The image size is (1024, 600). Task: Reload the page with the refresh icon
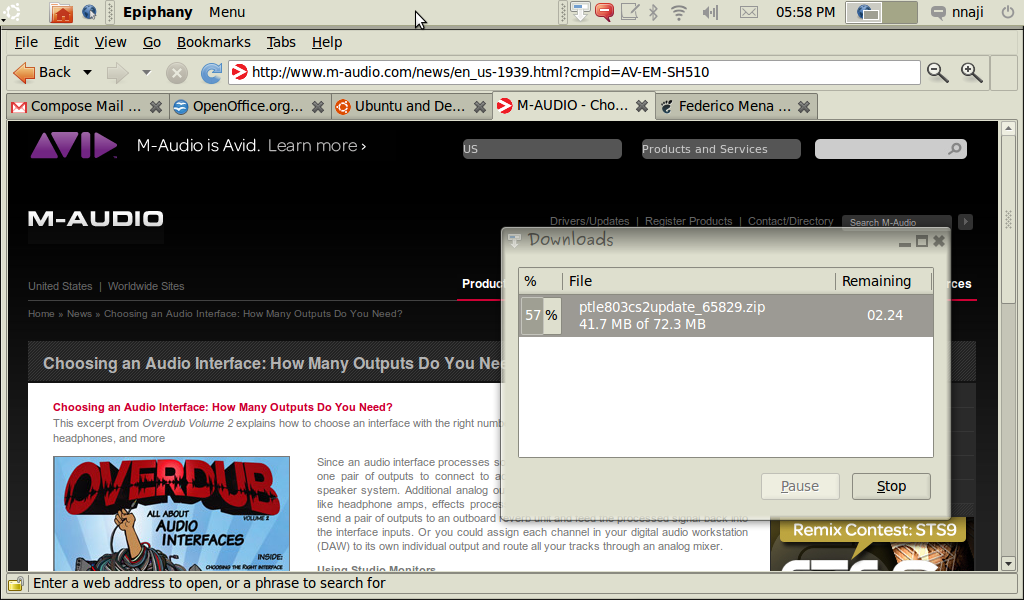(x=211, y=72)
